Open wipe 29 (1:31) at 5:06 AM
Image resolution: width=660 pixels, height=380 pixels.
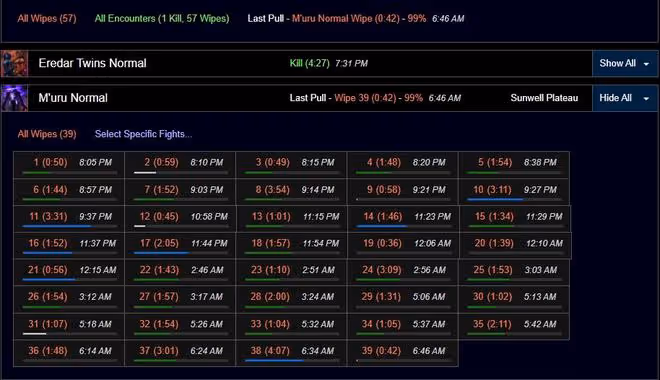point(402,299)
